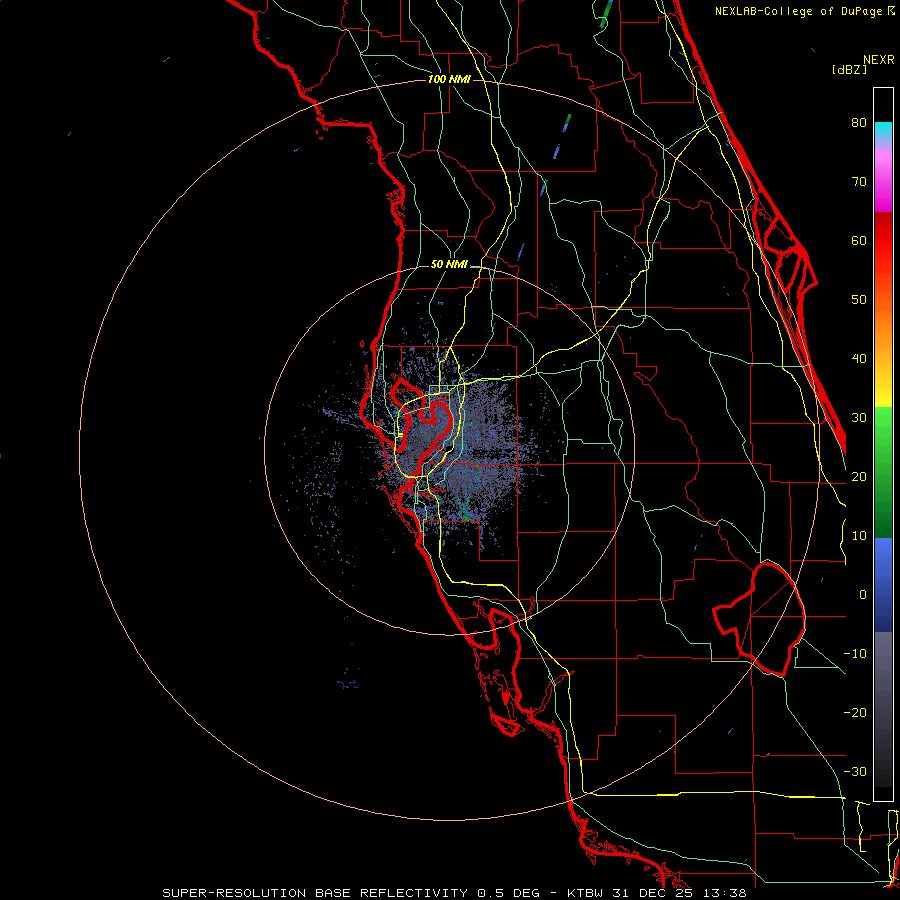Click the 70 value on the dBZ scale
The width and height of the screenshot is (900, 900).
point(859,181)
